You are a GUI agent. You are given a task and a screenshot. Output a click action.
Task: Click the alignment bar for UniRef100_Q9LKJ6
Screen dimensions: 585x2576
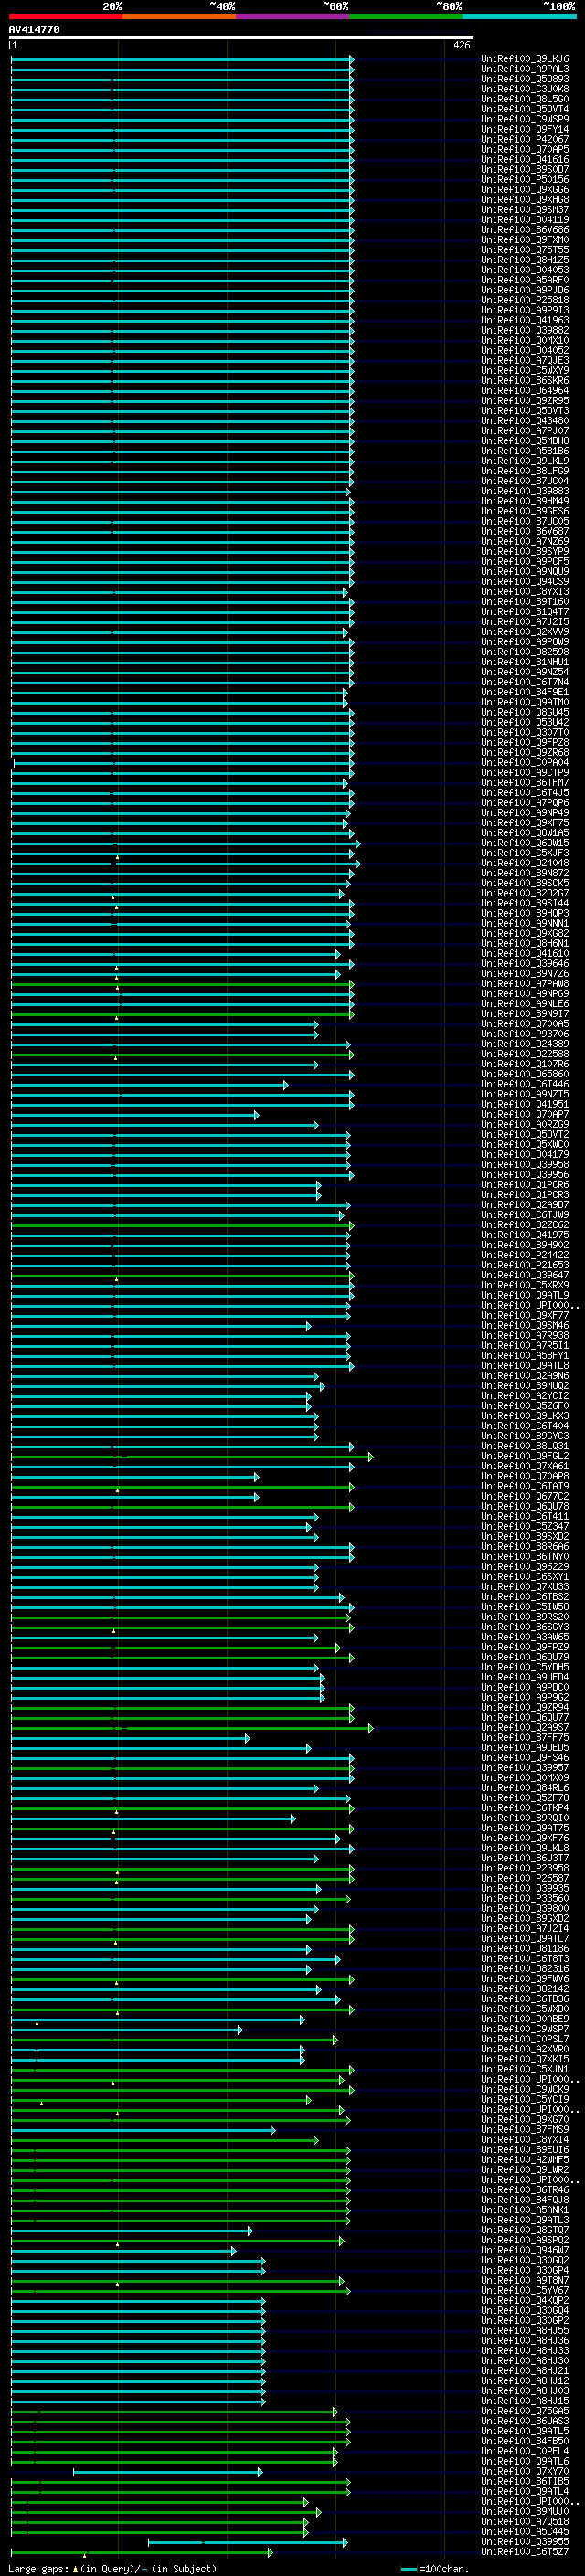(x=182, y=59)
